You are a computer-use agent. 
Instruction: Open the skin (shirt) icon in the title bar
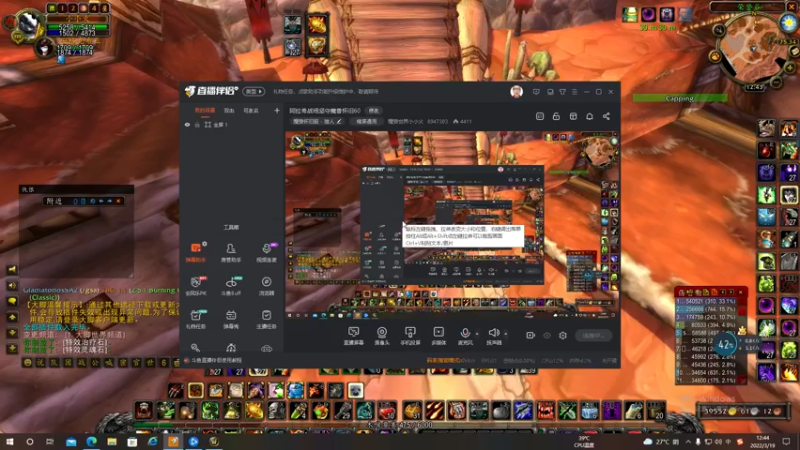click(562, 92)
